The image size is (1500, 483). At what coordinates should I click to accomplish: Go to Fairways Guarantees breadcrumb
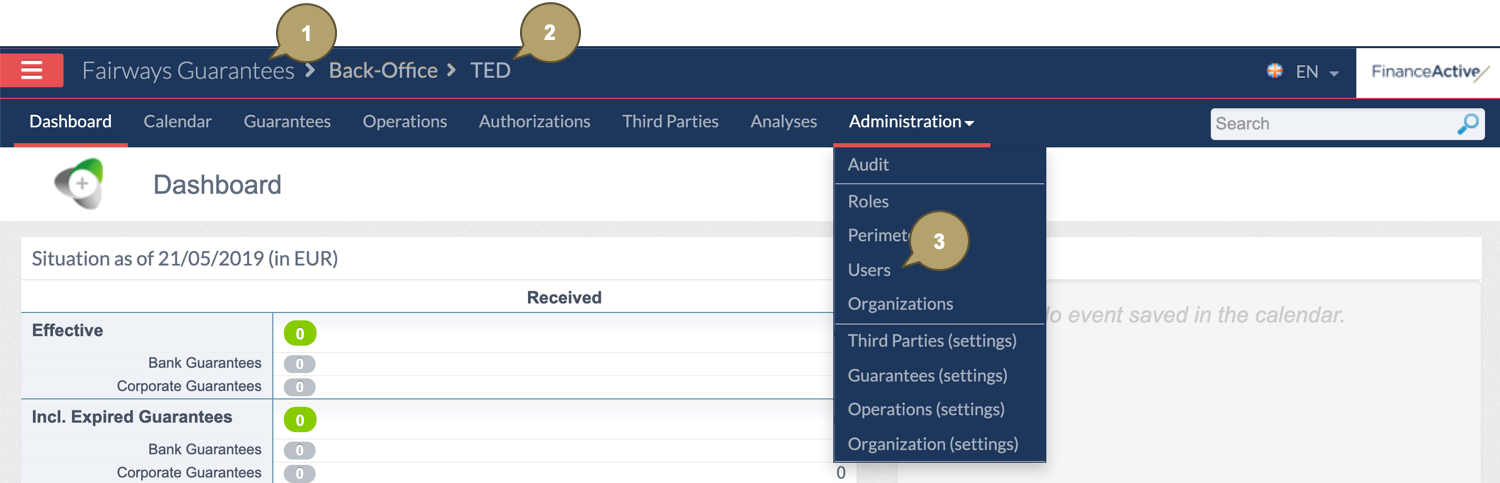coord(188,70)
